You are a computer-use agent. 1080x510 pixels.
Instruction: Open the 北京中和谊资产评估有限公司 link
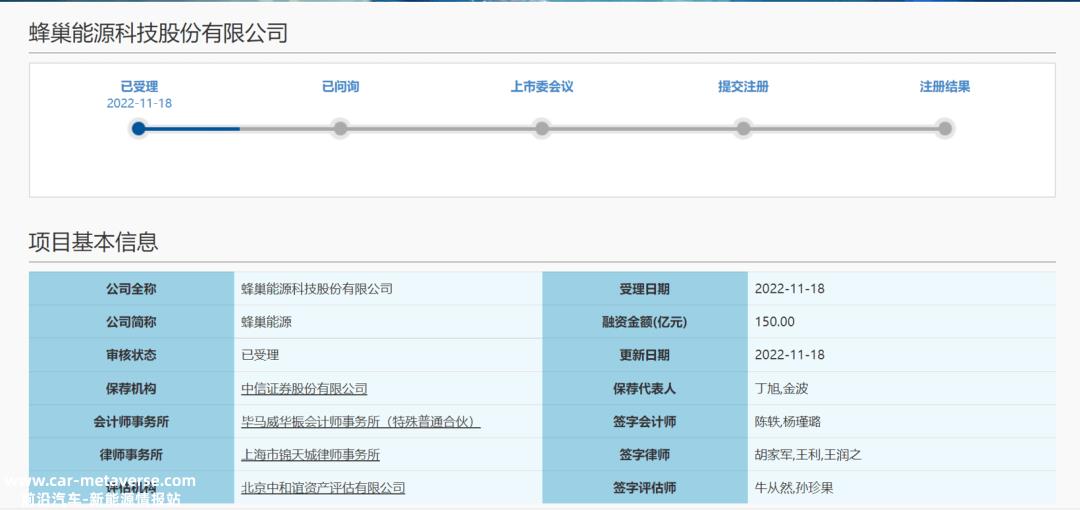[323, 488]
